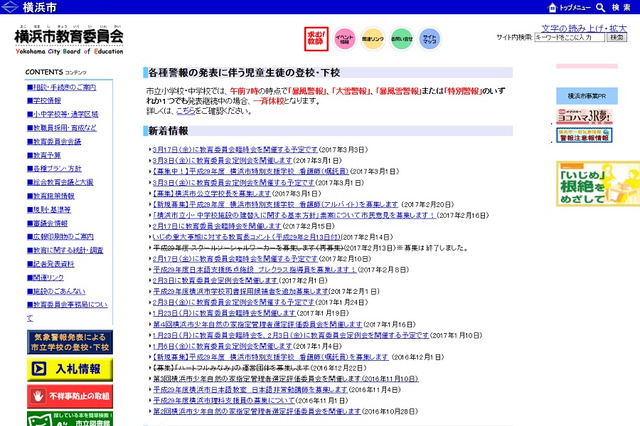Open 関連リンク in the contents menu

[45, 277]
